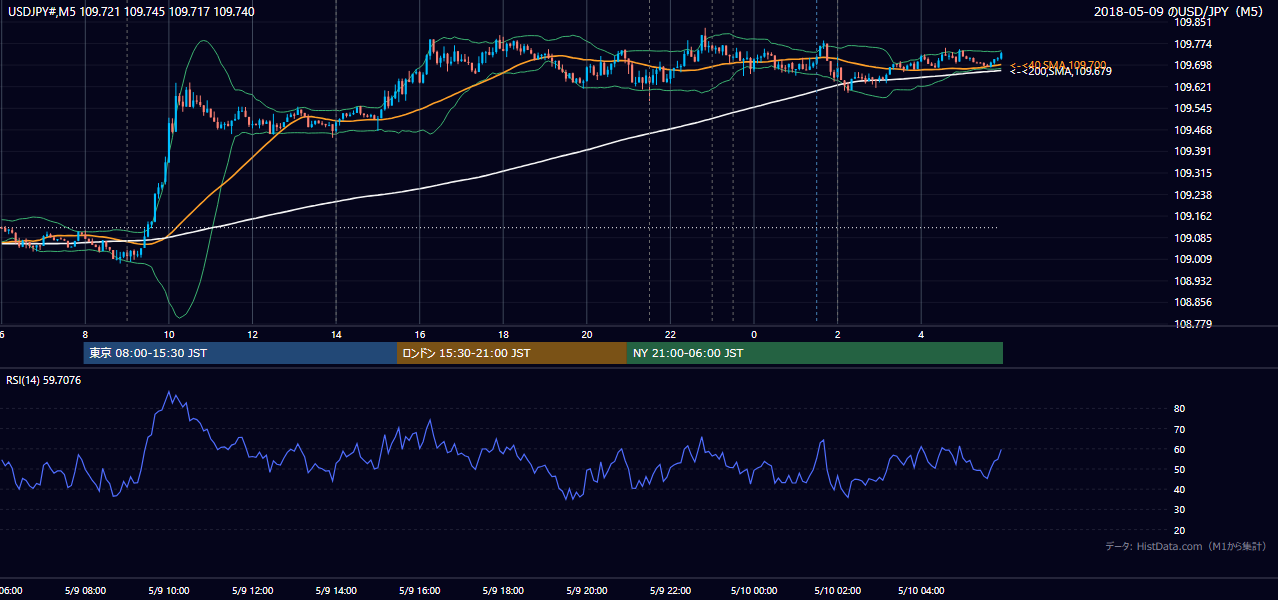Click the '5/9 22:00' bottom date label
Image resolution: width=1278 pixels, height=600 pixels.
[671, 590]
